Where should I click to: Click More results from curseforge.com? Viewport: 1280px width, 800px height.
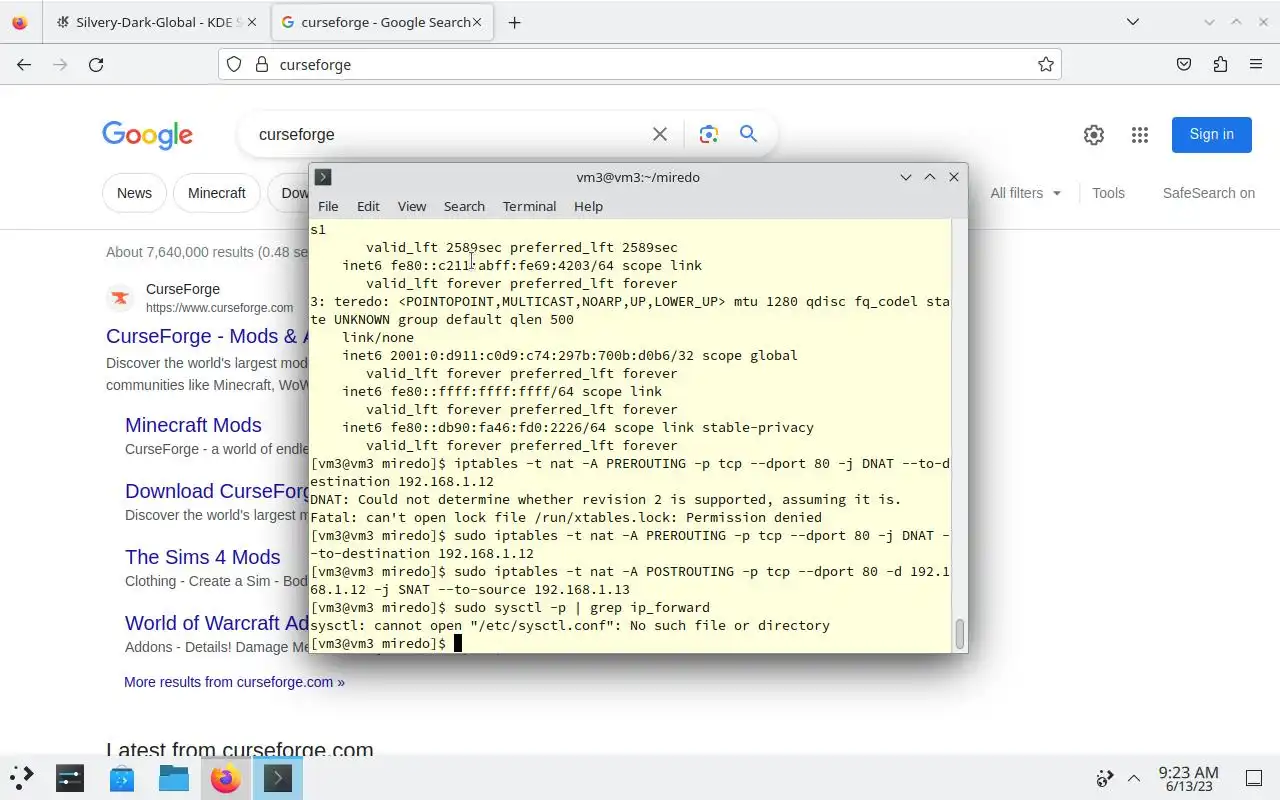pyautogui.click(x=234, y=682)
